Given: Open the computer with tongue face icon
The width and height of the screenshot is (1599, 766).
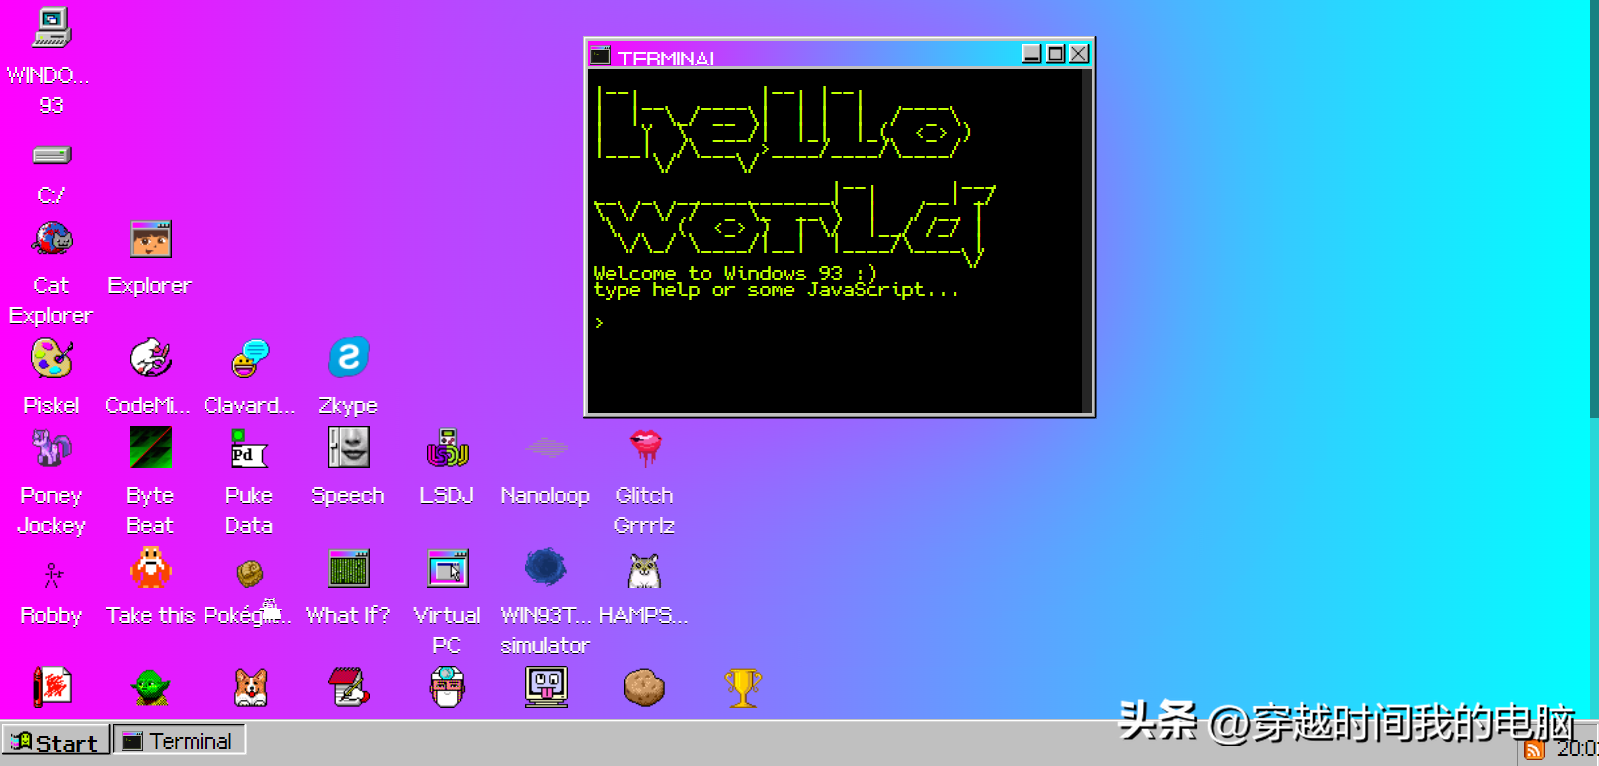Looking at the screenshot, I should (x=546, y=687).
